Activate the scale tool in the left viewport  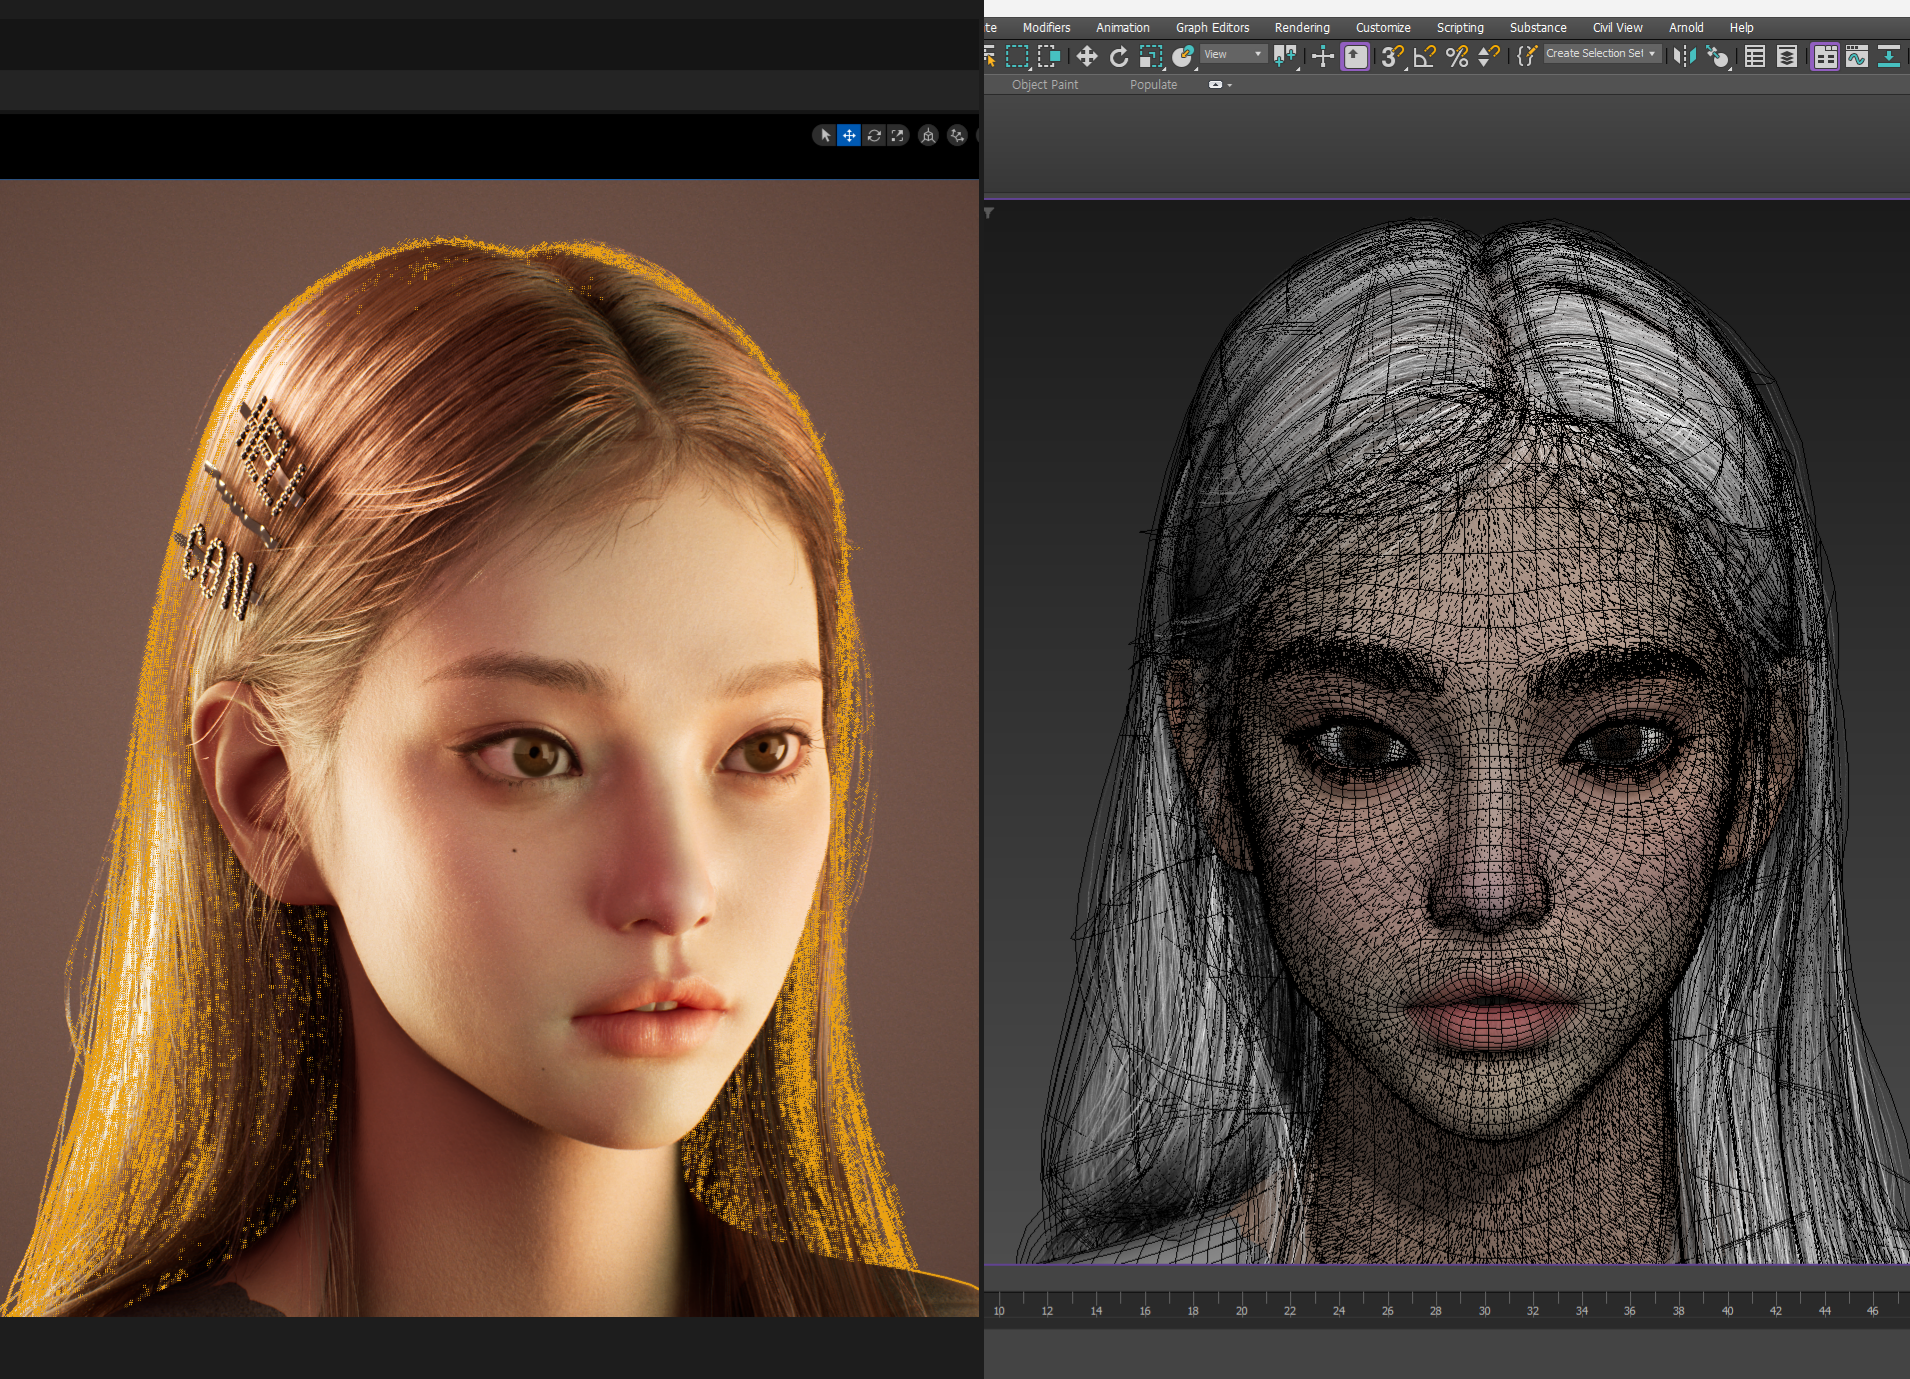(898, 135)
